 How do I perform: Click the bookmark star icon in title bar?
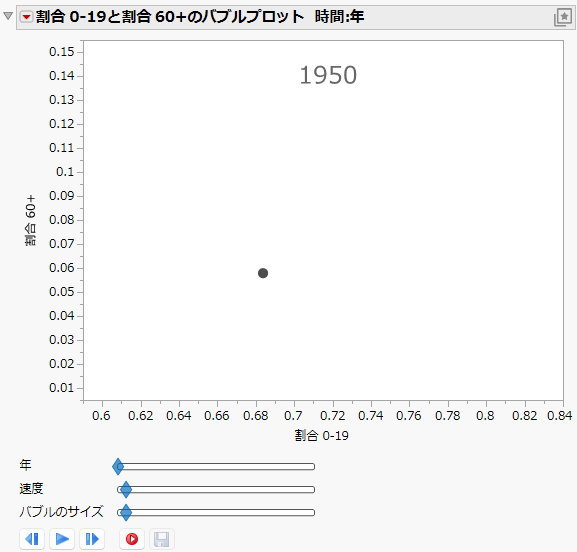click(x=563, y=17)
